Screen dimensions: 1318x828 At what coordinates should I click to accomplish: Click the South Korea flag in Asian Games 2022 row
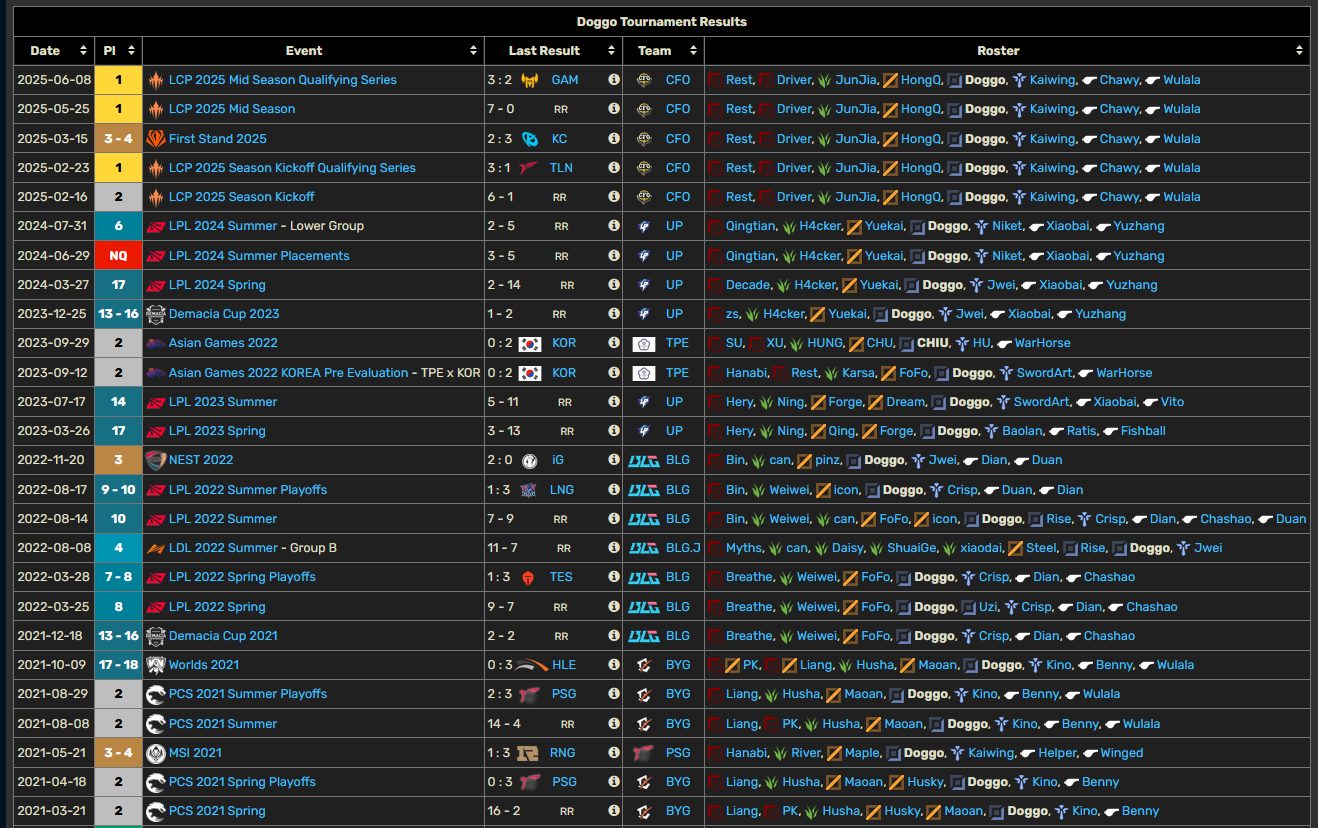point(530,343)
